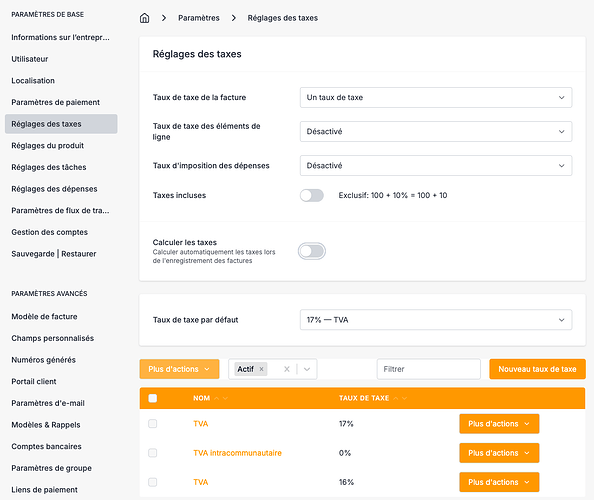The image size is (594, 500).
Task: Sort by TAUX DE TAXE descending arrow
Action: tap(405, 398)
